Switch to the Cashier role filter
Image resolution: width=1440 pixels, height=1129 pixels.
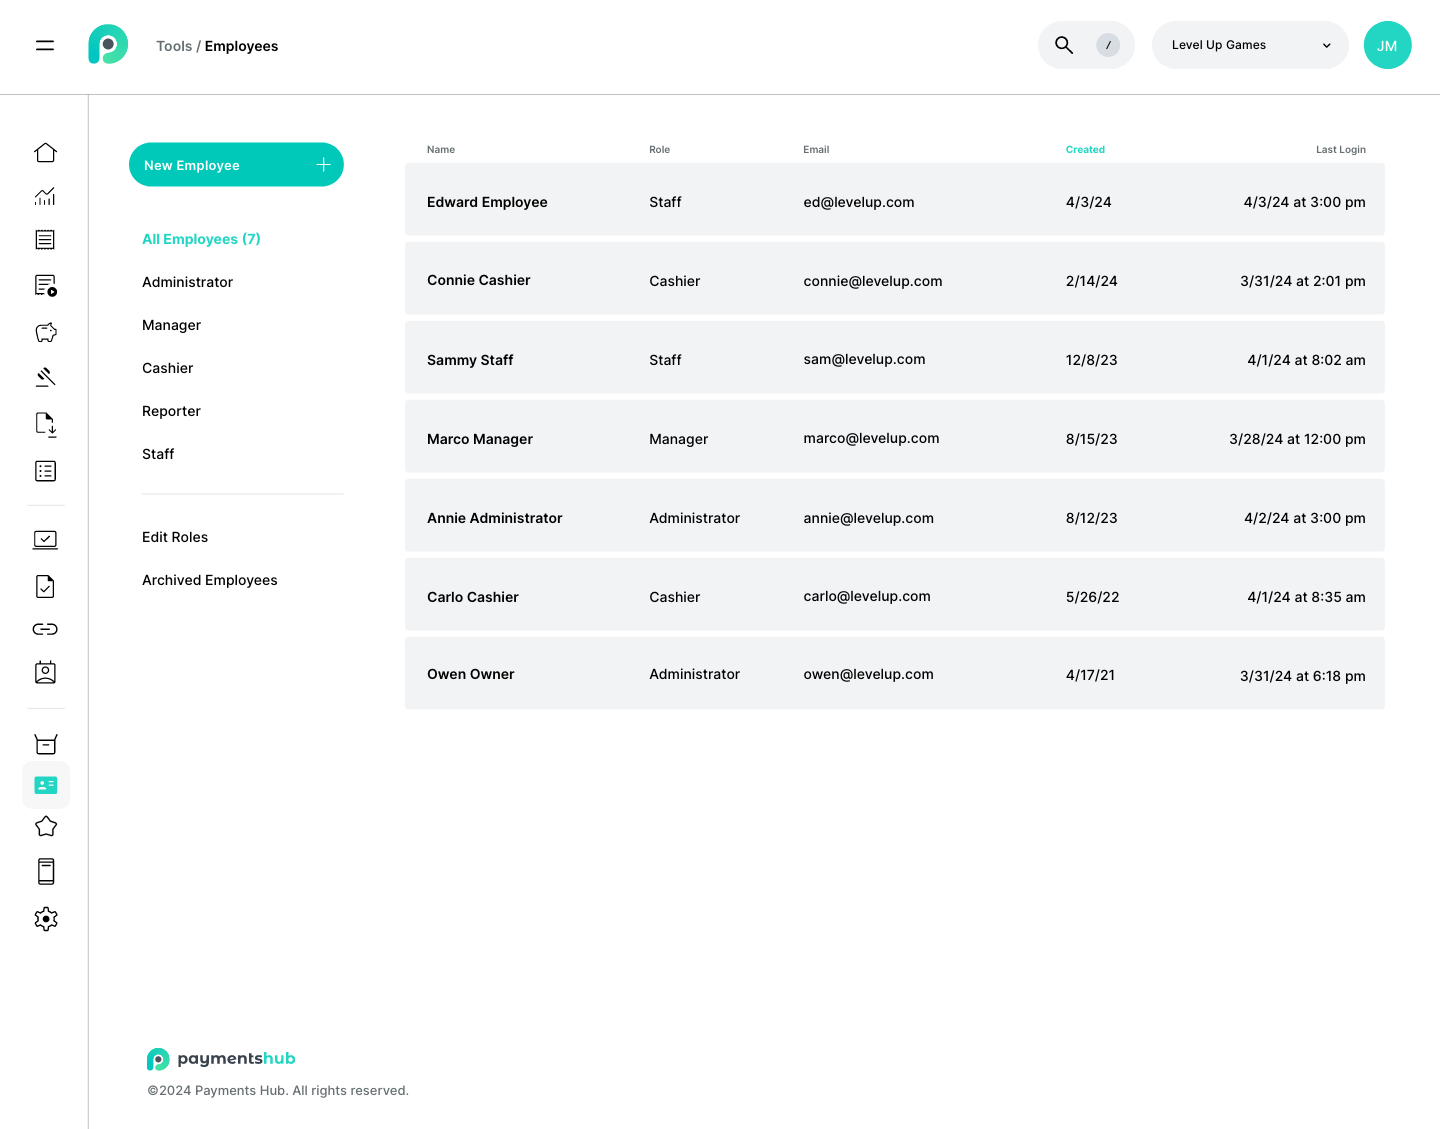pos(167,368)
